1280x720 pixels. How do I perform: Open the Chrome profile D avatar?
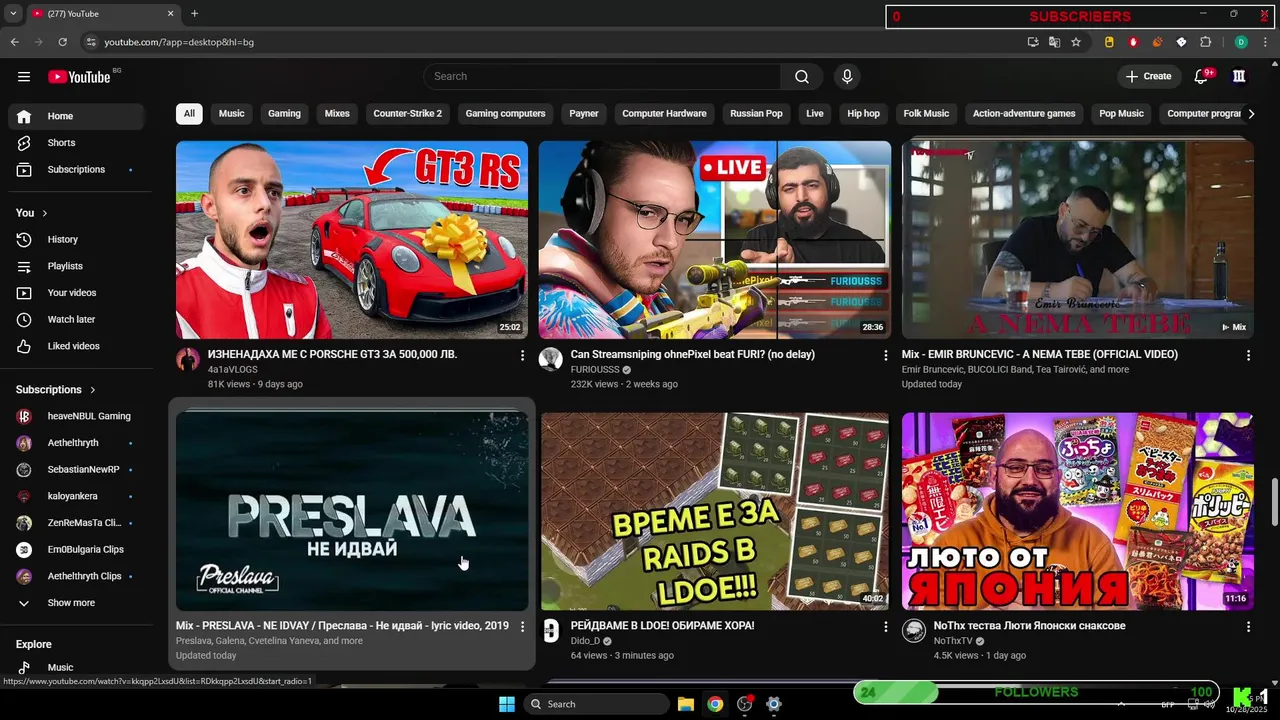[x=1241, y=42]
